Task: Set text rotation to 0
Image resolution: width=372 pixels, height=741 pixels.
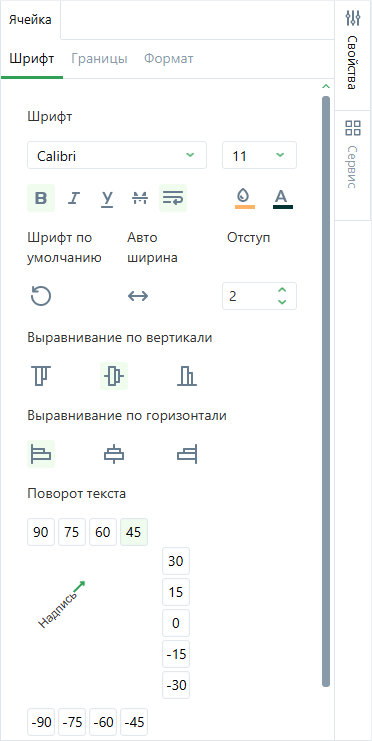Action: tap(176, 623)
